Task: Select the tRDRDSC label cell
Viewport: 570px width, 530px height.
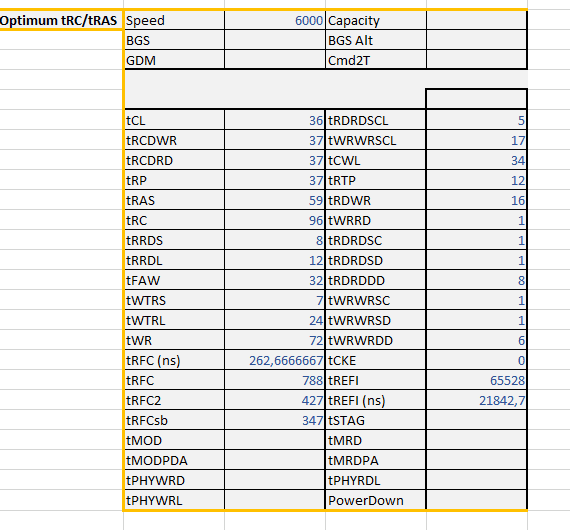Action: click(x=376, y=240)
